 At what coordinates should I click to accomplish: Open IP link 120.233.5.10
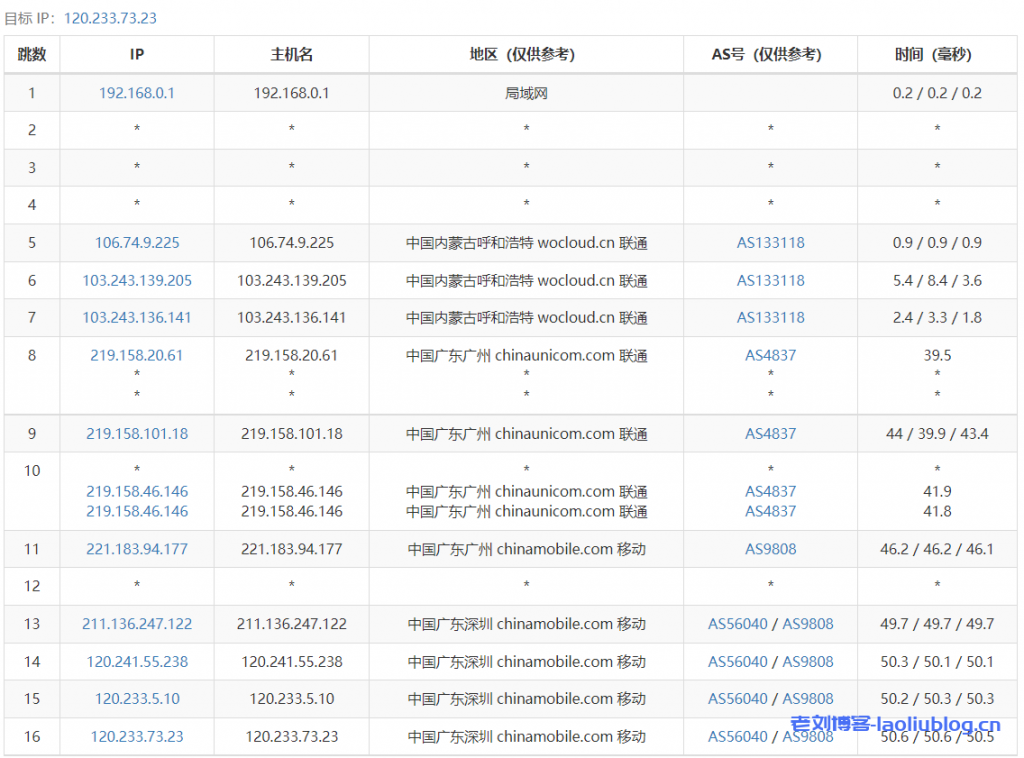(137, 698)
